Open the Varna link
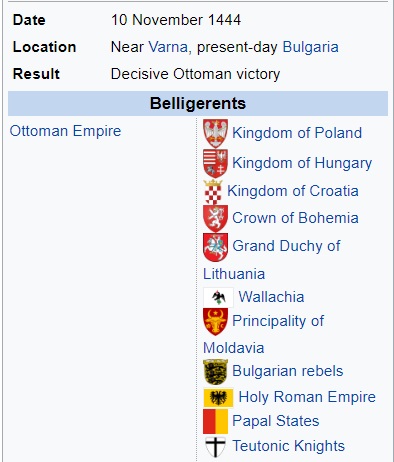Image resolution: width=394 pixels, height=462 pixels. pyautogui.click(x=168, y=47)
